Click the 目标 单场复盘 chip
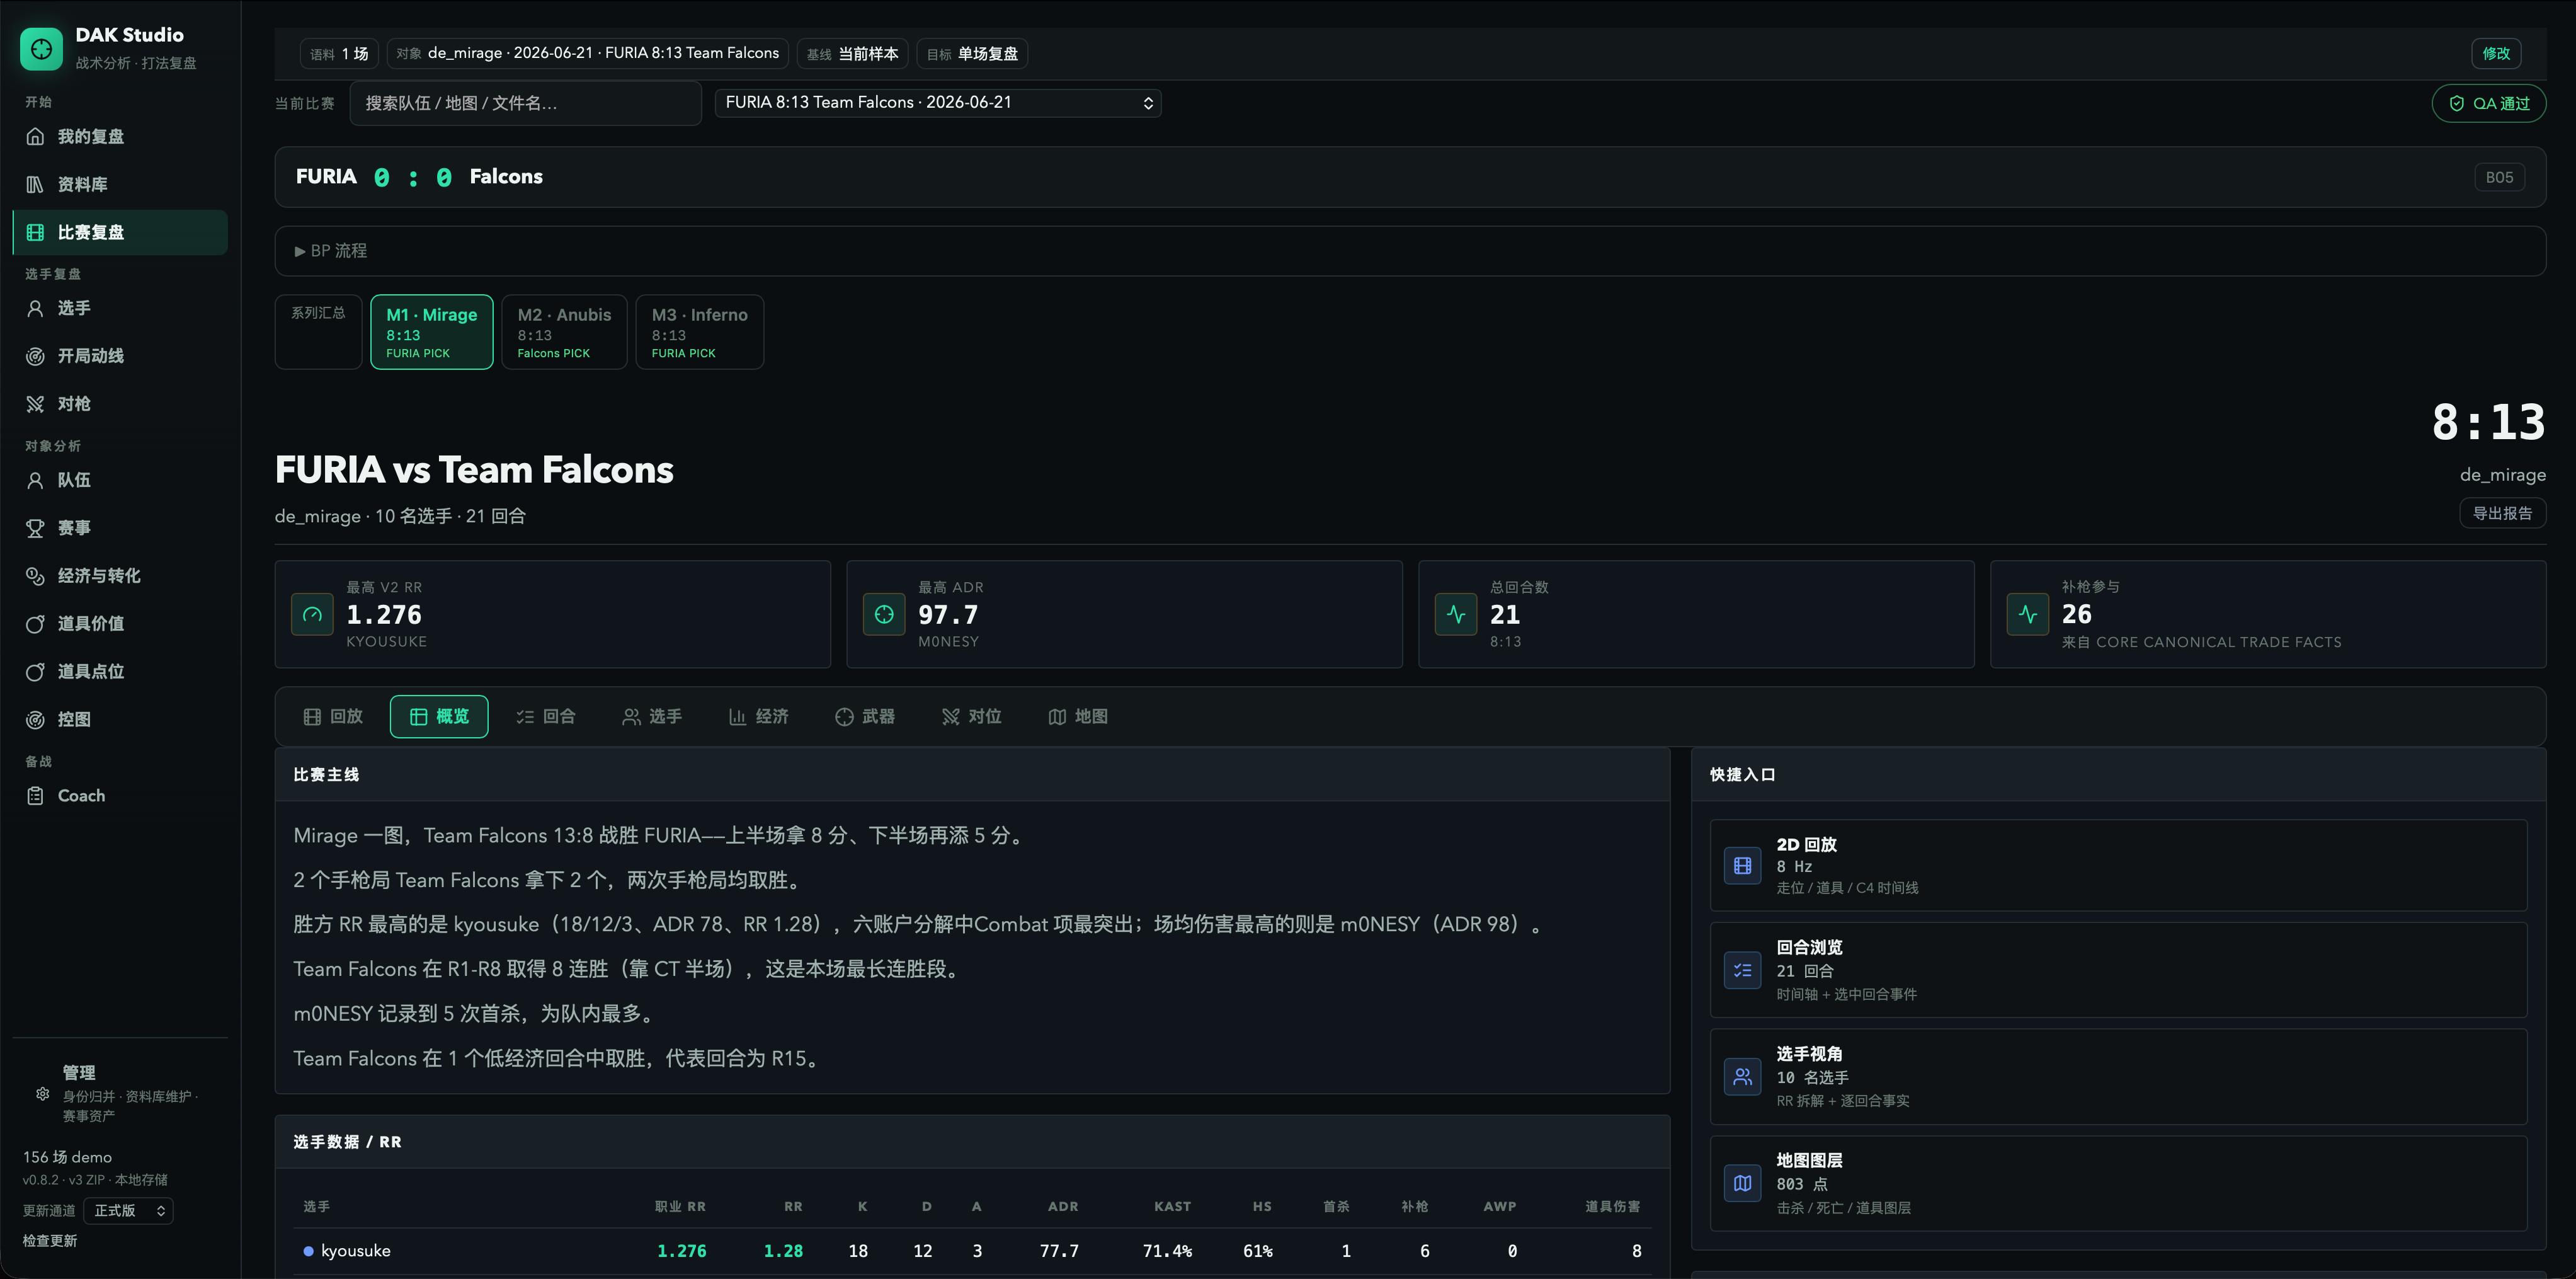The width and height of the screenshot is (2576, 1279). (973, 53)
